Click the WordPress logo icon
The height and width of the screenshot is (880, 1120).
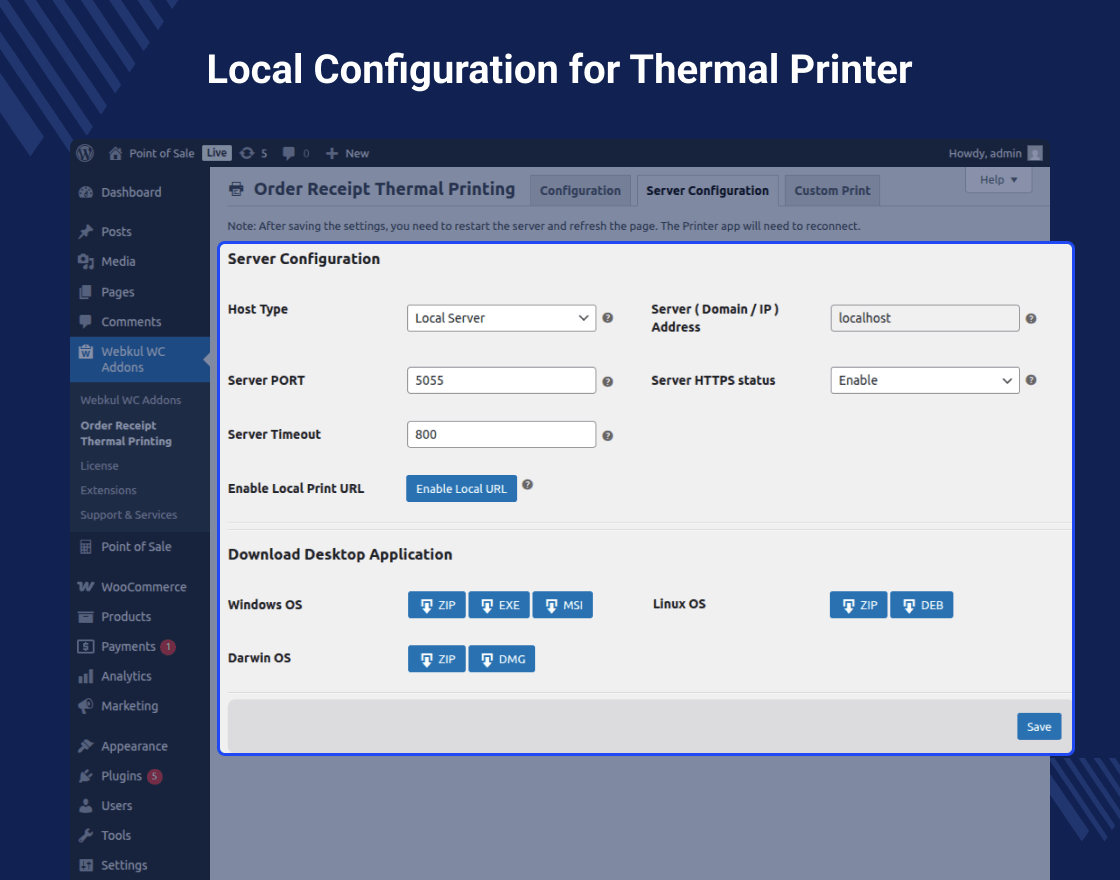click(86, 153)
